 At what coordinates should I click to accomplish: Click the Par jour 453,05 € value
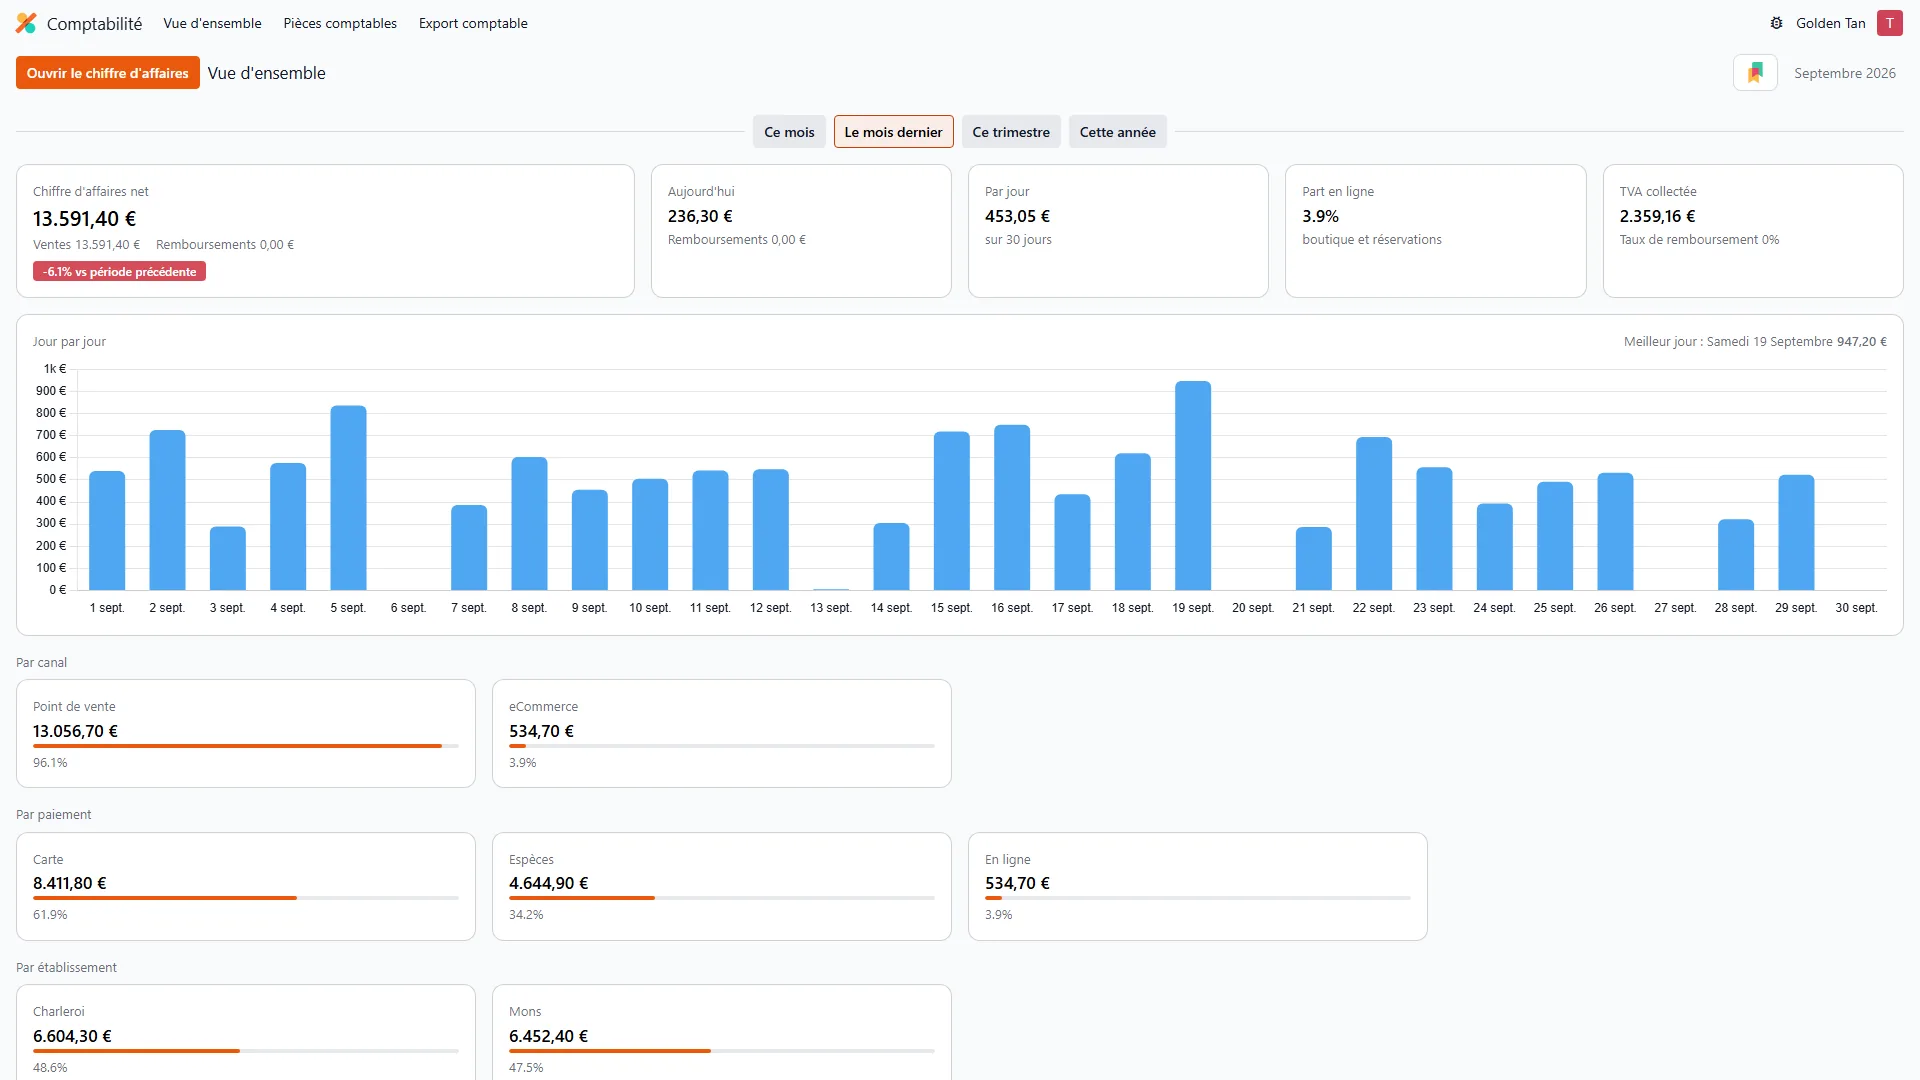point(1017,216)
